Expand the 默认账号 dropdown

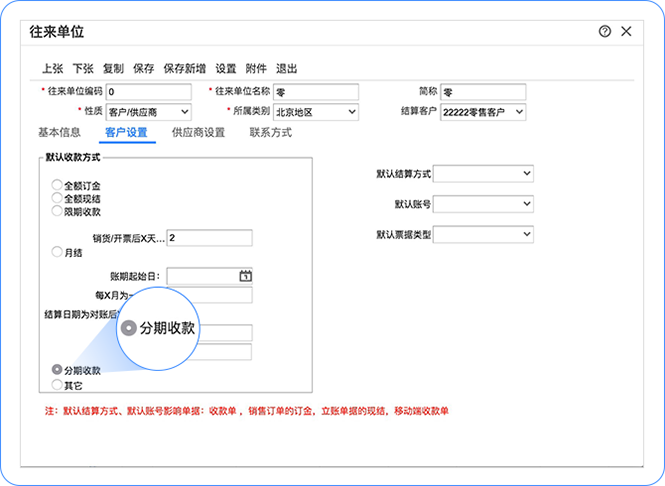coord(483,204)
